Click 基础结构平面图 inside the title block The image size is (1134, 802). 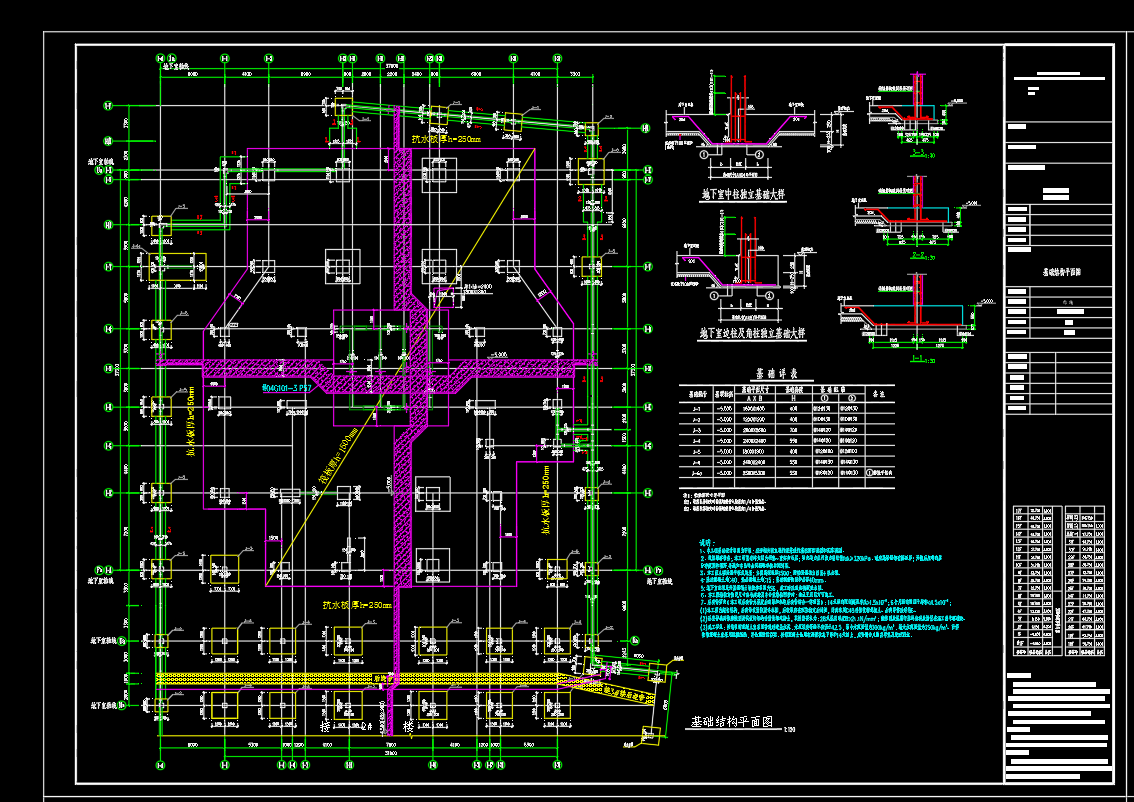1061,273
